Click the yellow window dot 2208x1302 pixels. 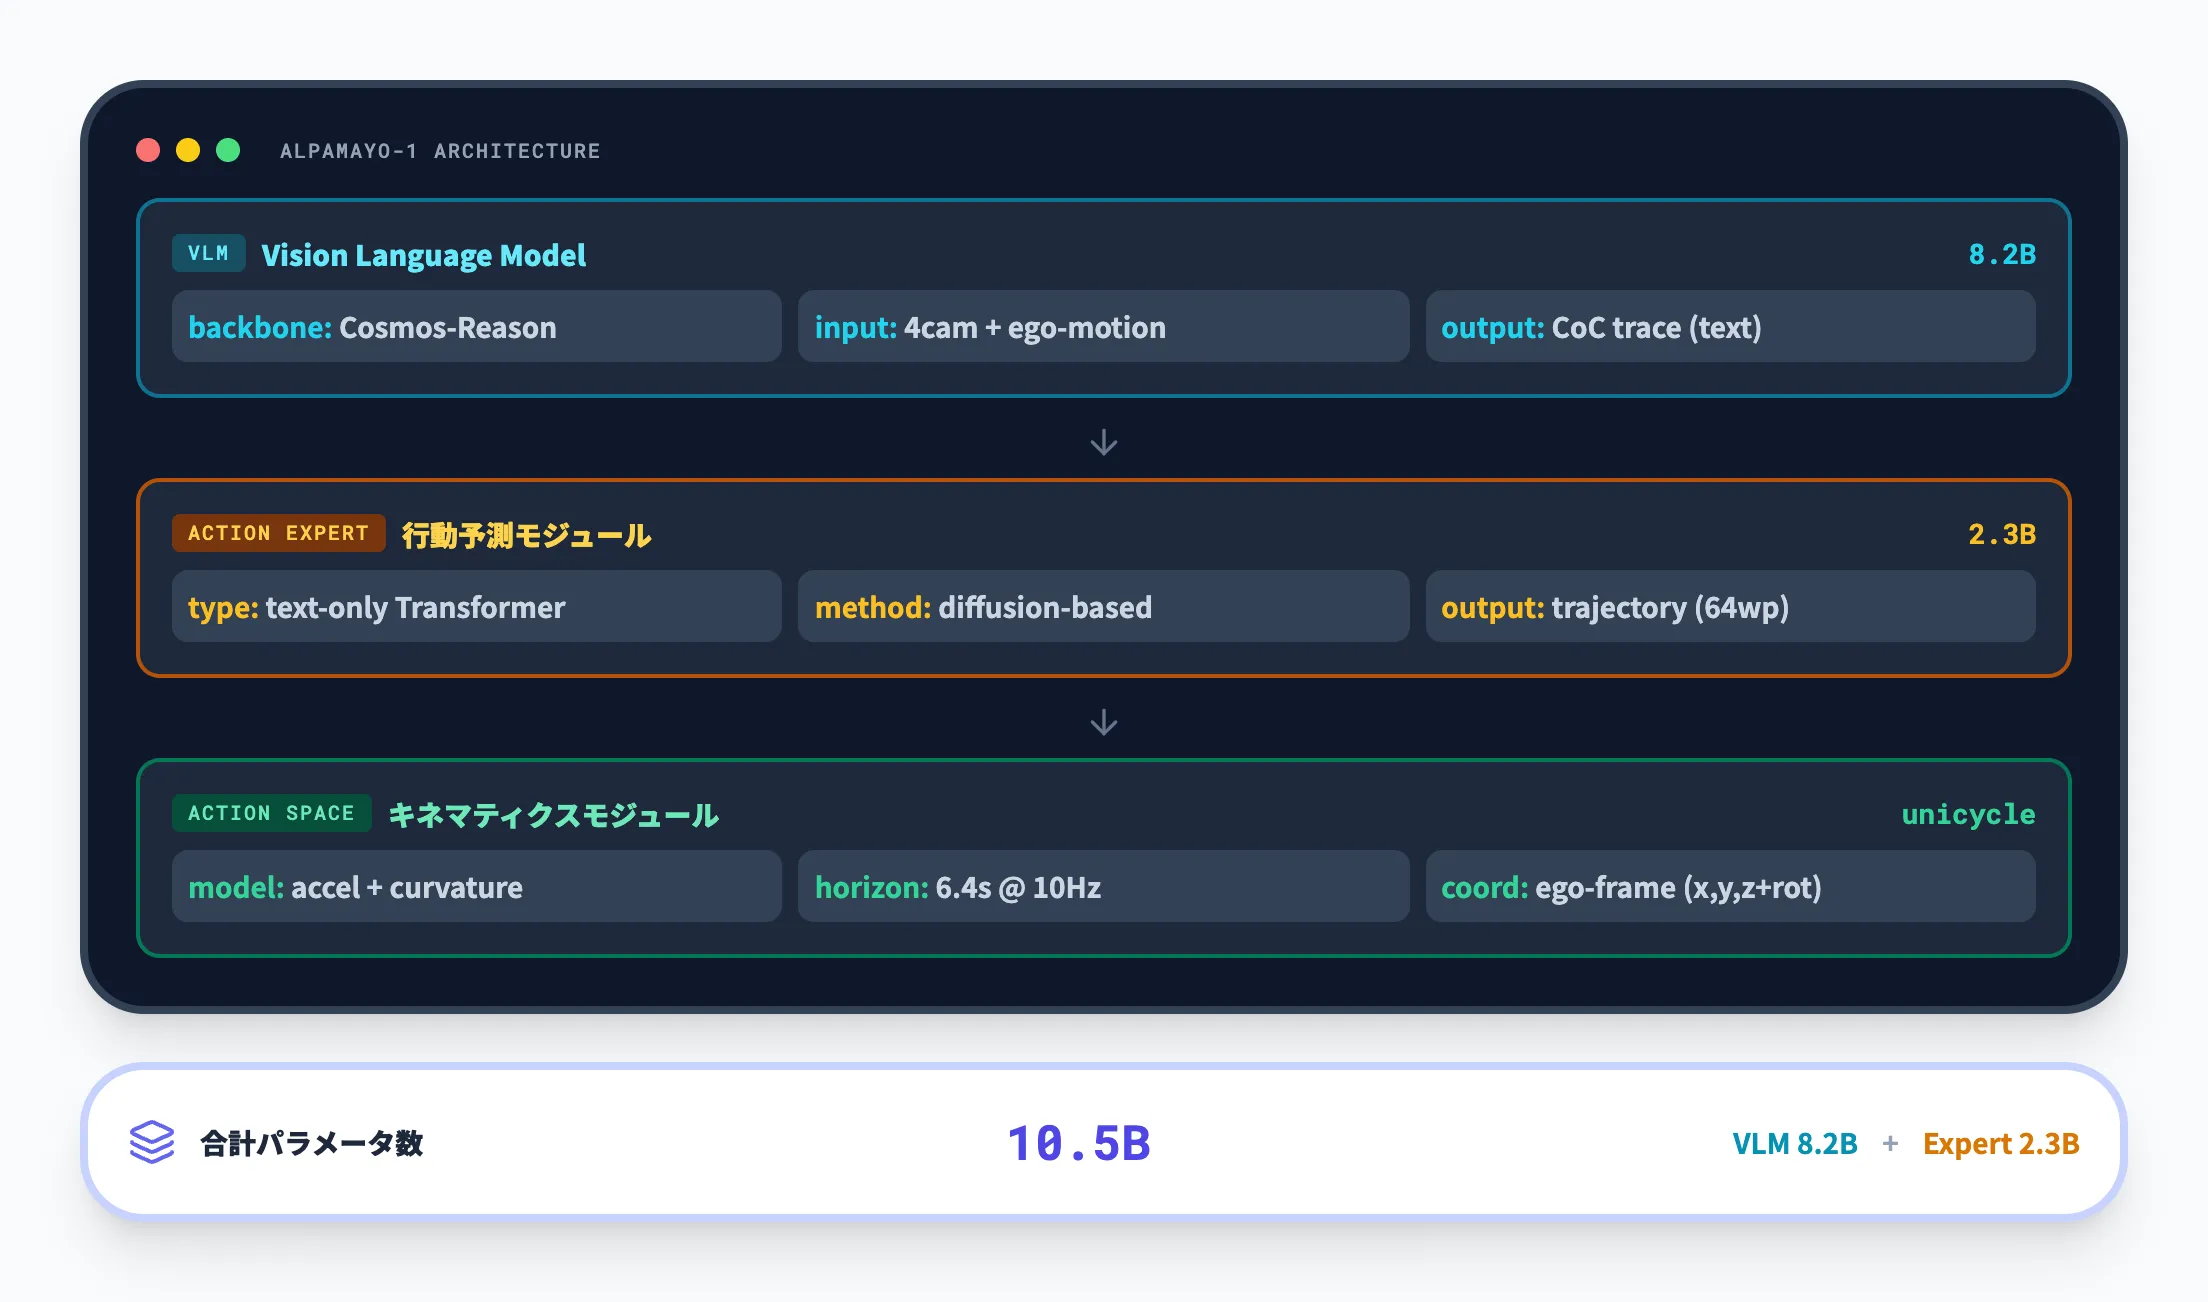188,150
